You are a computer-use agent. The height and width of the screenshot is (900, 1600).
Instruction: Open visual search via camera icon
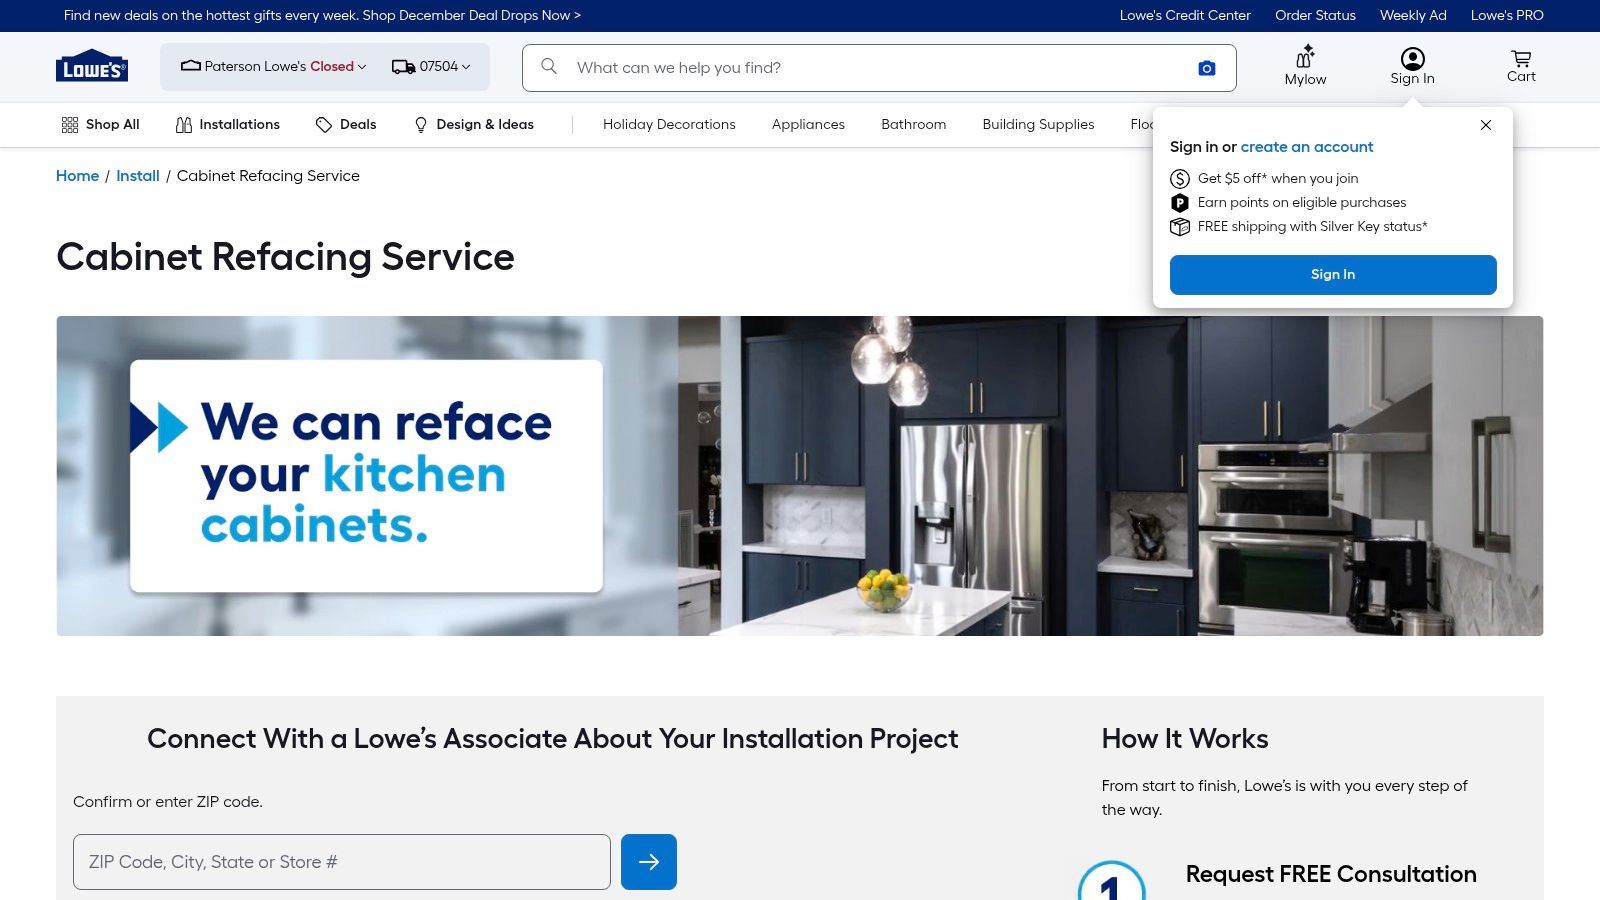click(1206, 67)
